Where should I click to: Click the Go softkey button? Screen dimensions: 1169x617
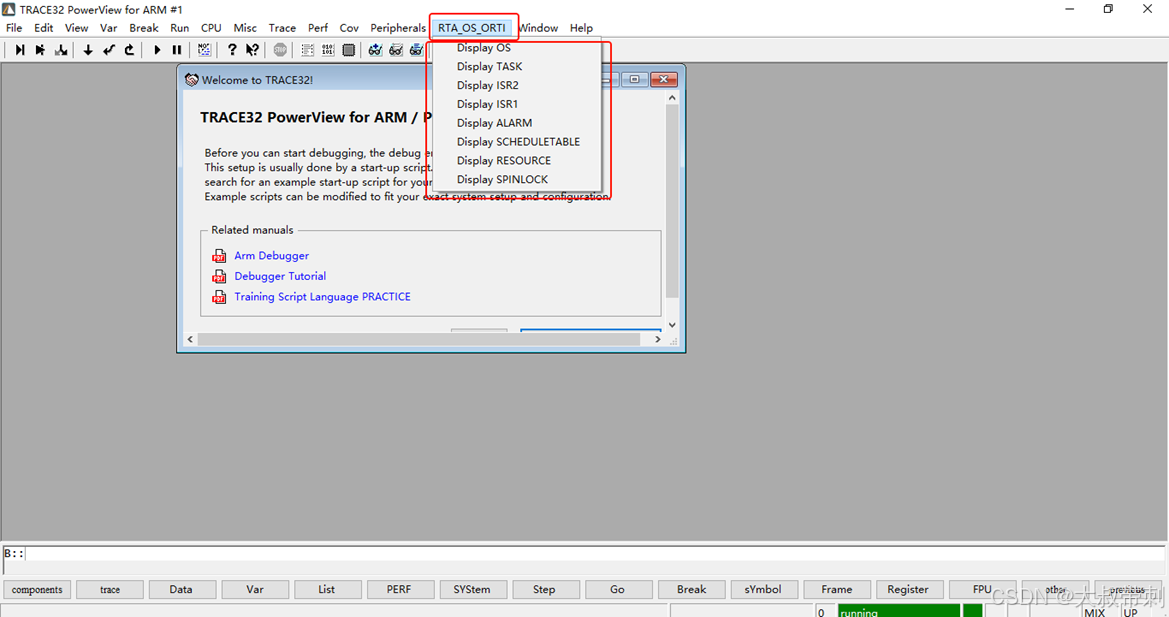tap(617, 589)
